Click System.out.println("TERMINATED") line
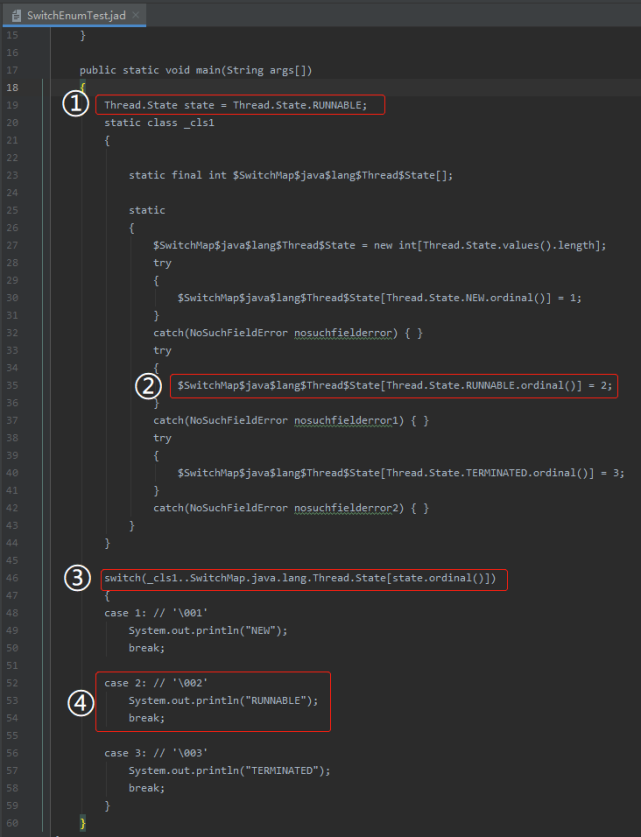The width and height of the screenshot is (641, 837). coord(230,771)
